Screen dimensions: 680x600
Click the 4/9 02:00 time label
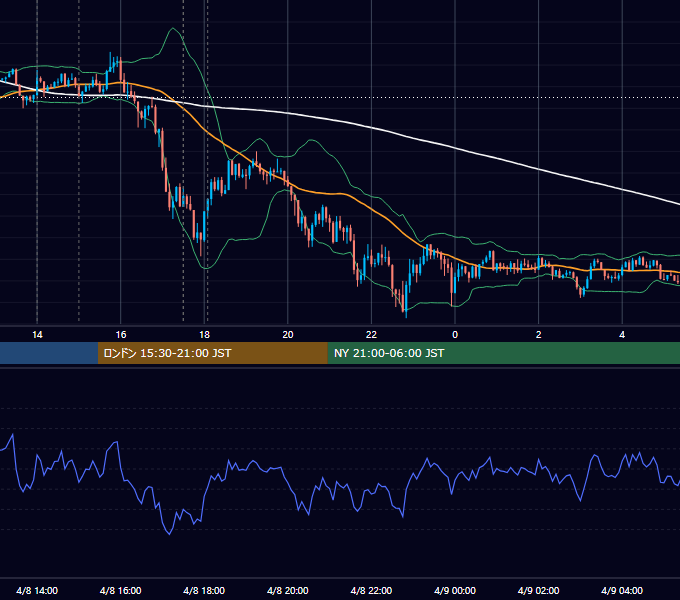(x=538, y=590)
